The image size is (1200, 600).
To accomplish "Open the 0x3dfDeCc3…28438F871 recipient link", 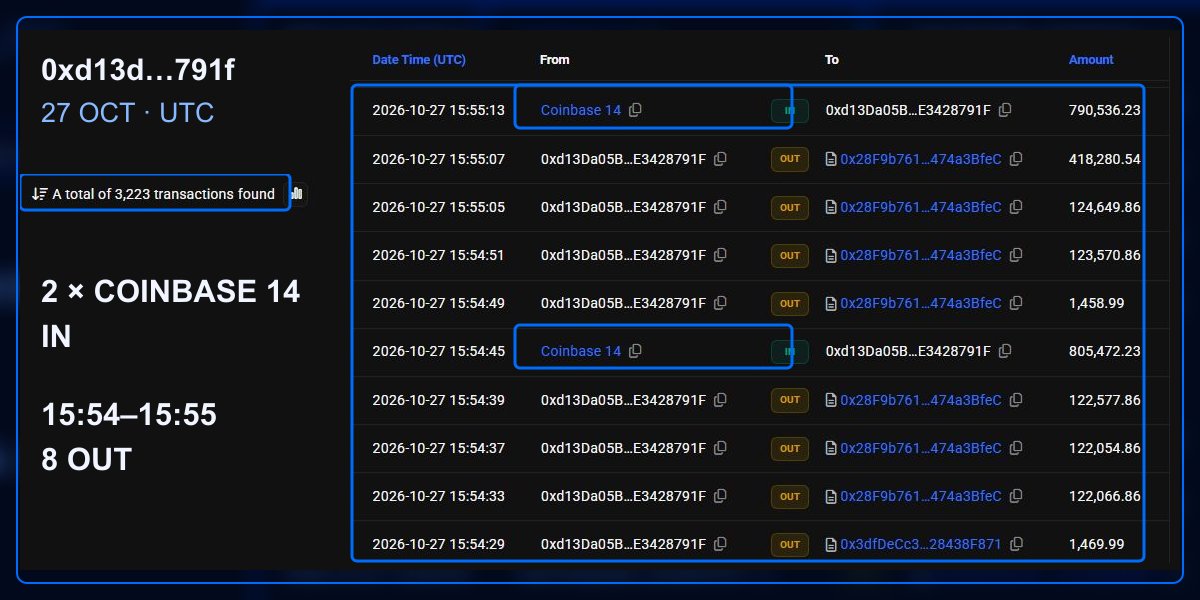I will pyautogui.click(x=920, y=544).
